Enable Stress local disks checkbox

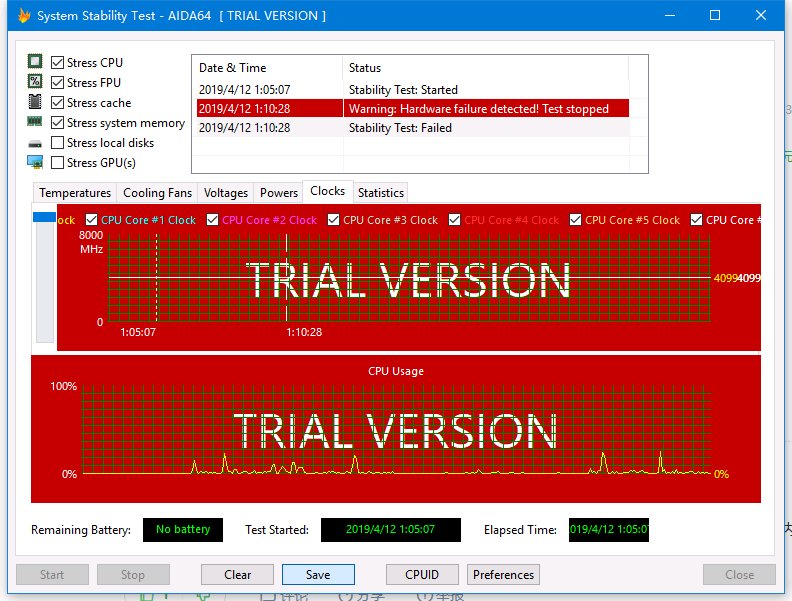(58, 142)
